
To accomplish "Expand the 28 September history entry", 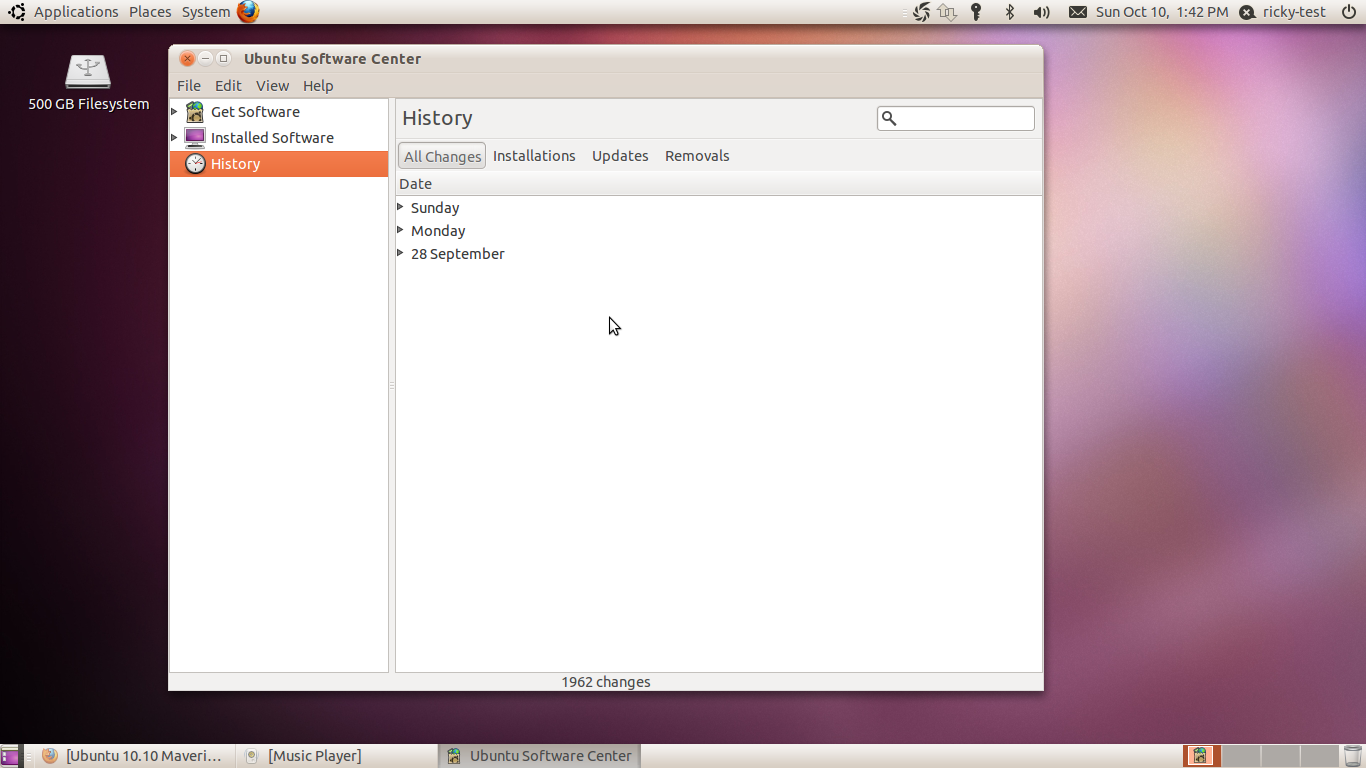I will point(401,253).
